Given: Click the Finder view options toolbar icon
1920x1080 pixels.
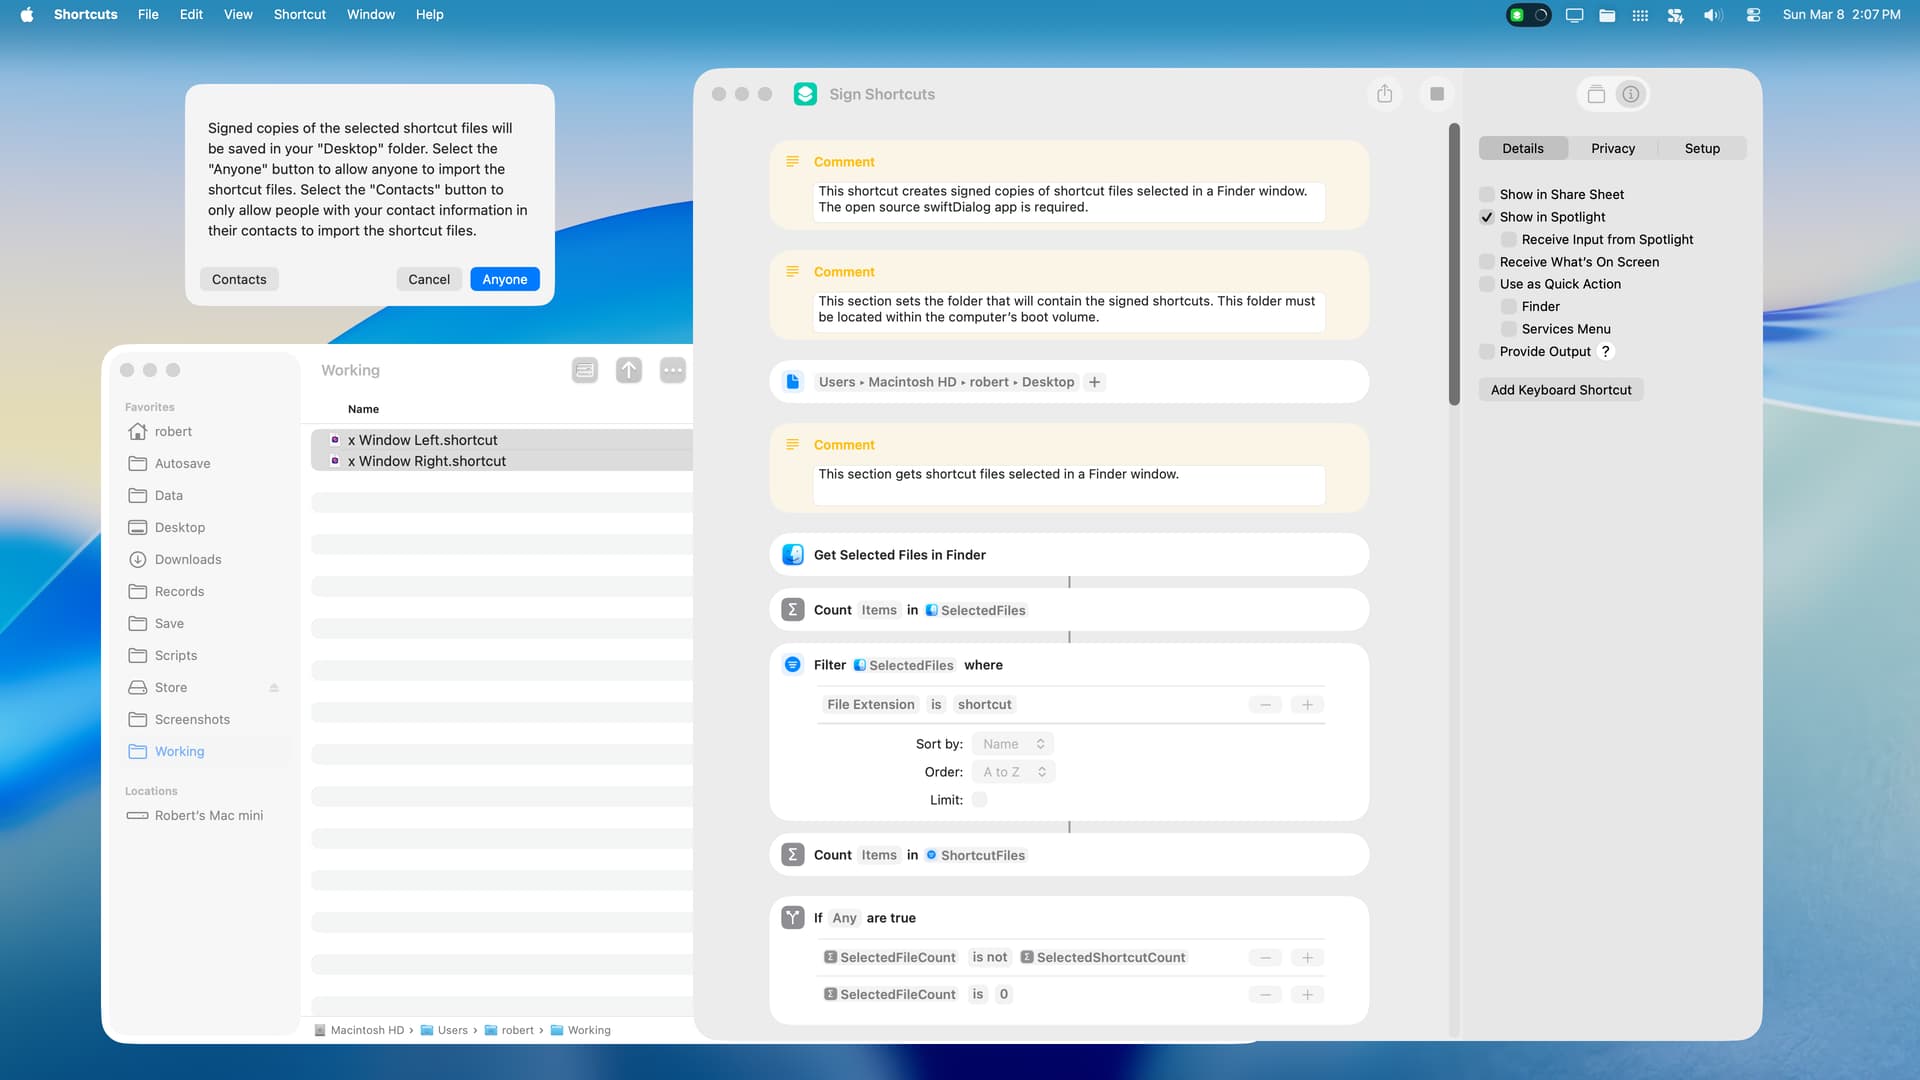Looking at the screenshot, I should click(585, 370).
